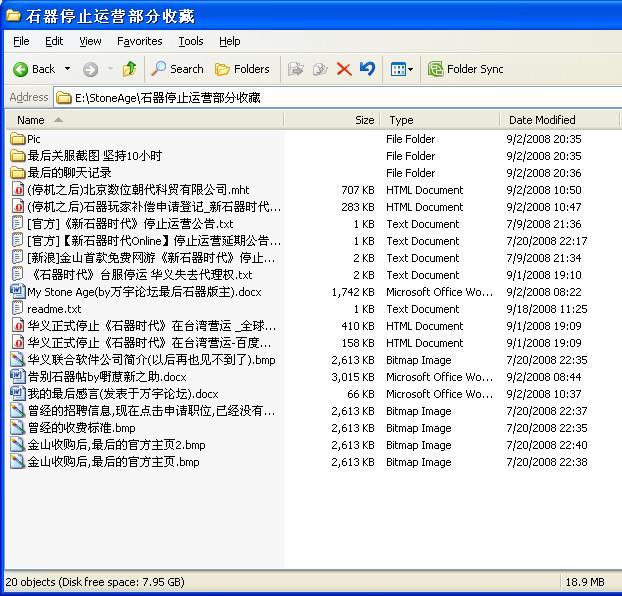Click the red Delete X icon
This screenshot has height=596, width=622.
(x=344, y=69)
